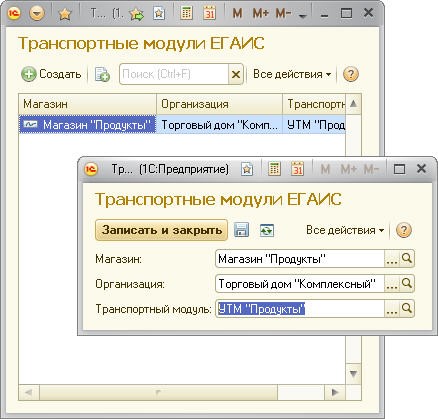The image size is (438, 419).
Task: Minimize the back list window
Action: (x=324, y=15)
